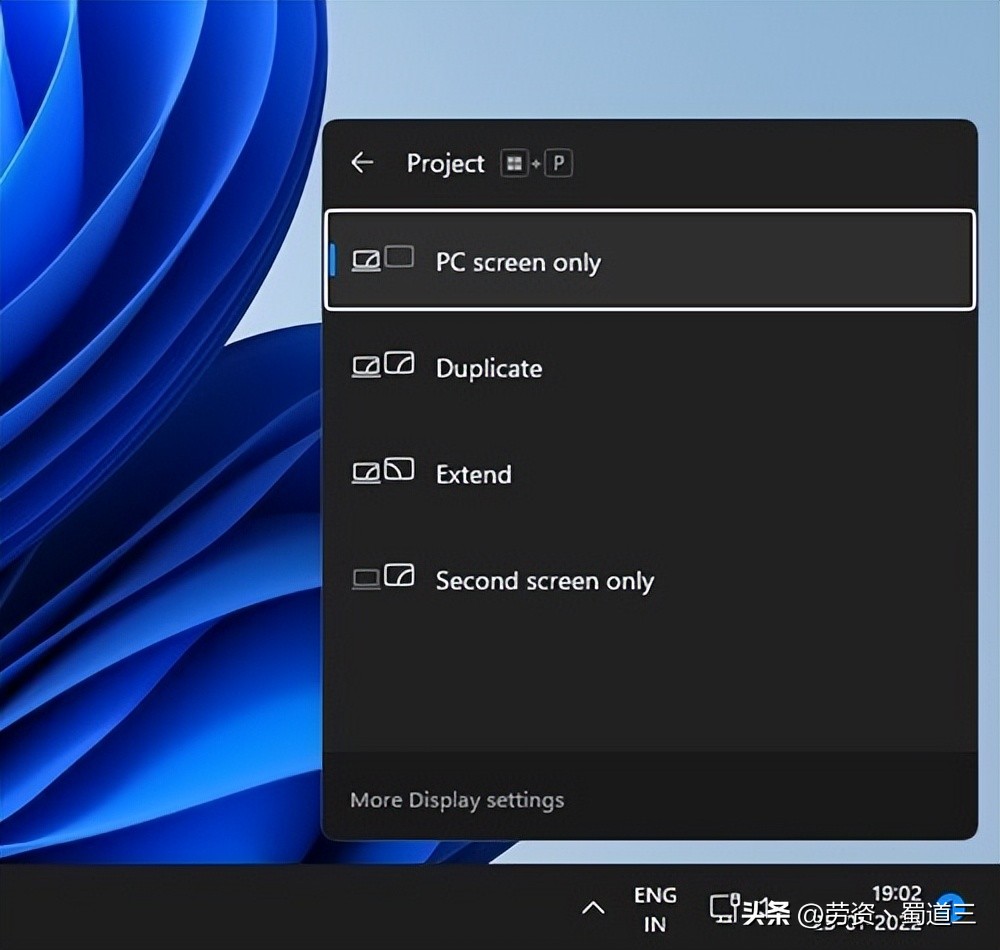Click the Windows key badge in the shortcut hint
The height and width of the screenshot is (950, 1000).
[x=517, y=163]
